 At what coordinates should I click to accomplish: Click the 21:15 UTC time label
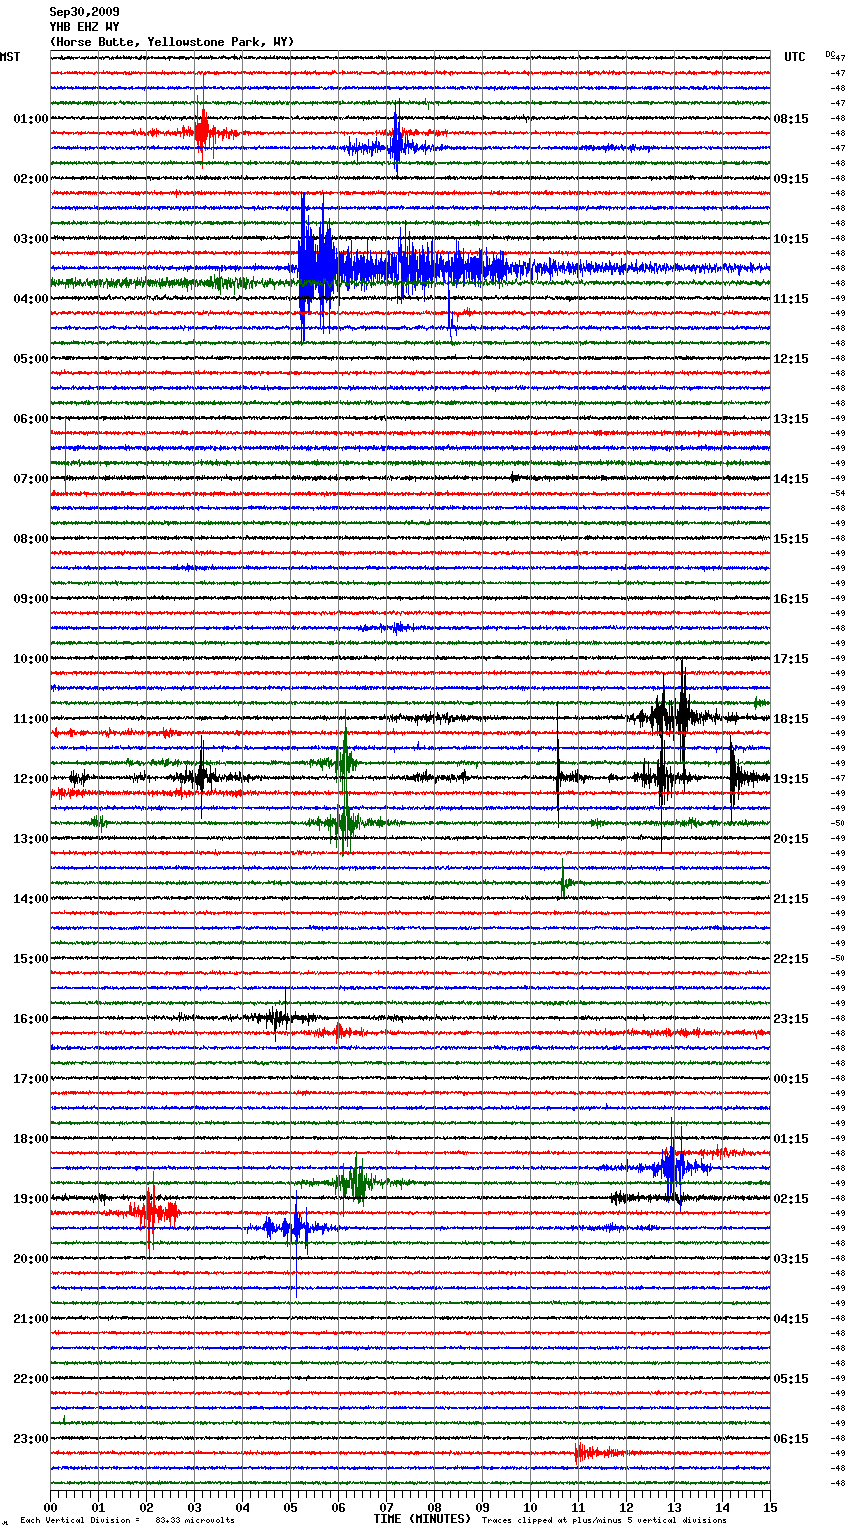coord(791,899)
